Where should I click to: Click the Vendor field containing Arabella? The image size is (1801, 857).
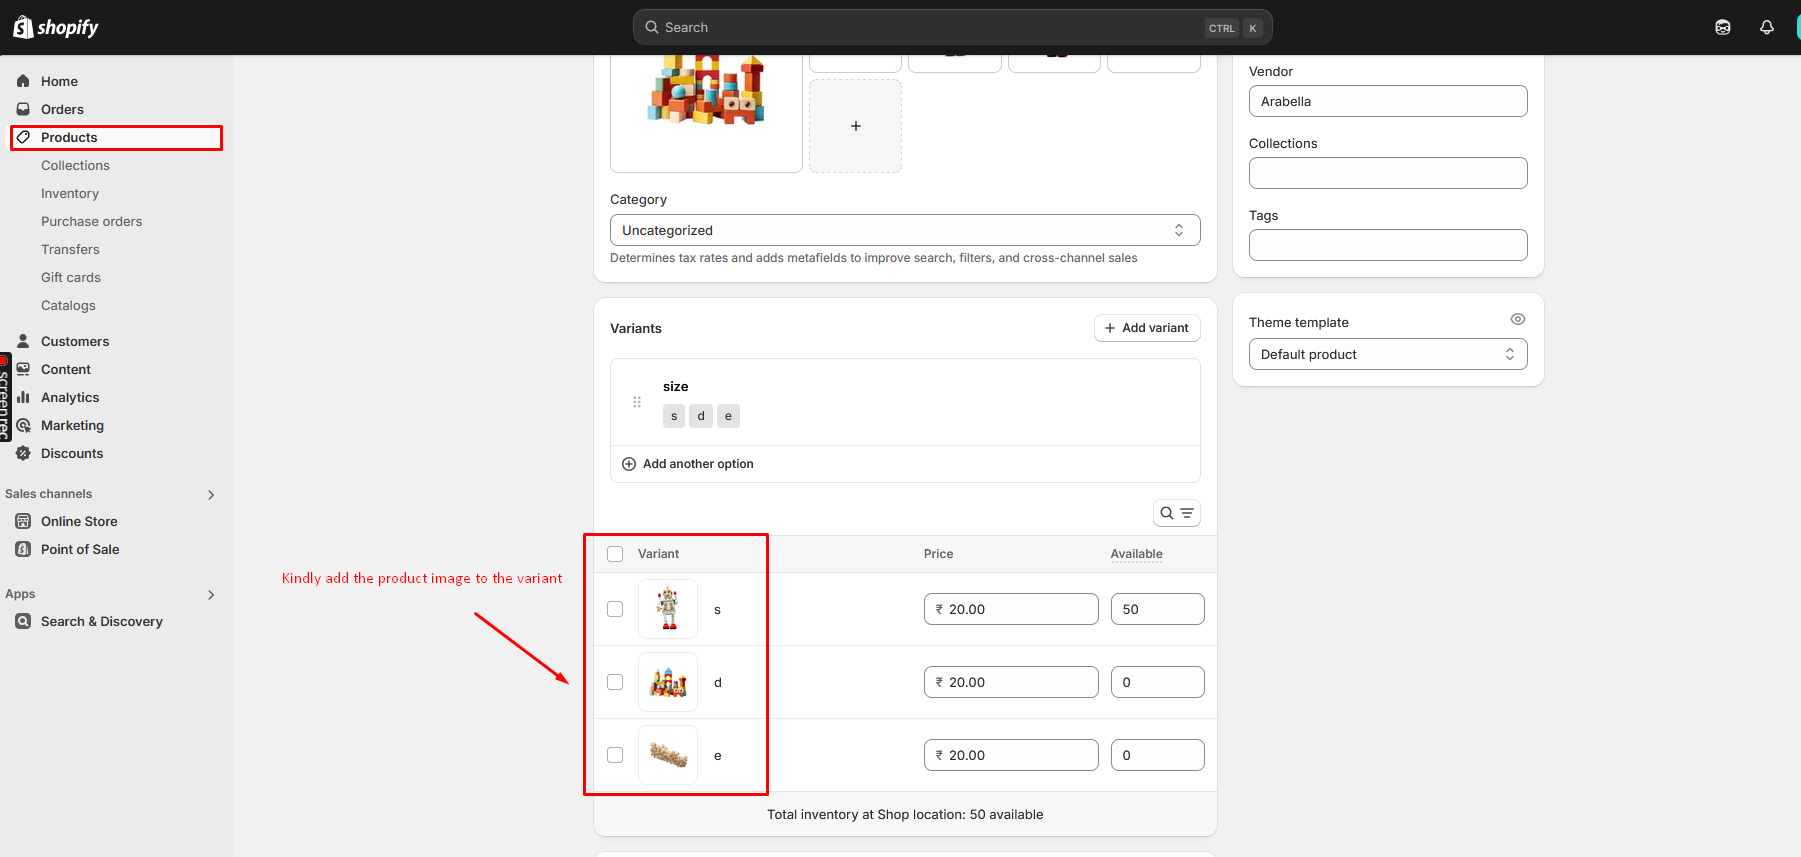[x=1388, y=101]
